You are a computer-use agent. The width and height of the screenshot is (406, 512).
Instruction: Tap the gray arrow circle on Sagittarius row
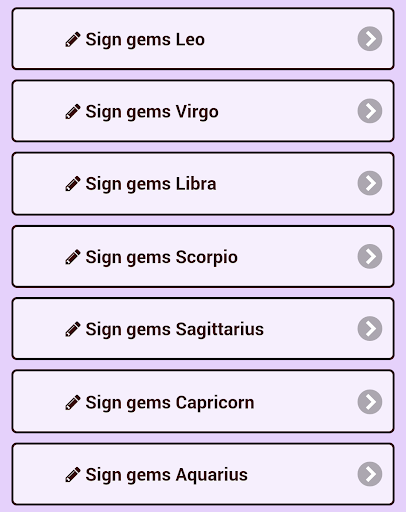point(370,328)
